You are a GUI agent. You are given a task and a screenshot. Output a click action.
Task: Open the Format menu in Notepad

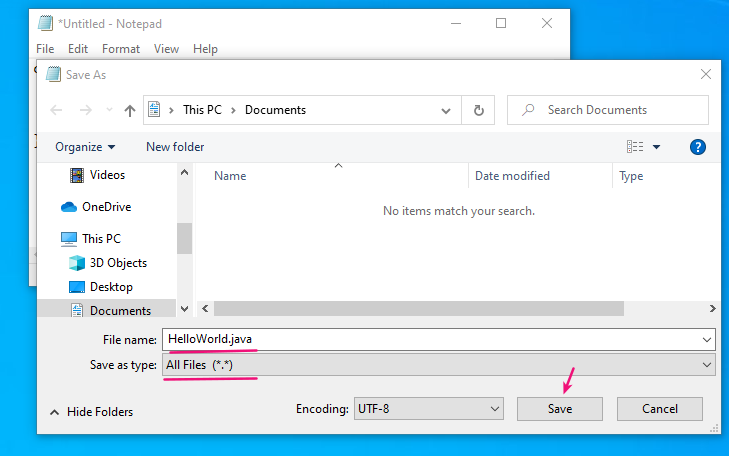tap(121, 49)
